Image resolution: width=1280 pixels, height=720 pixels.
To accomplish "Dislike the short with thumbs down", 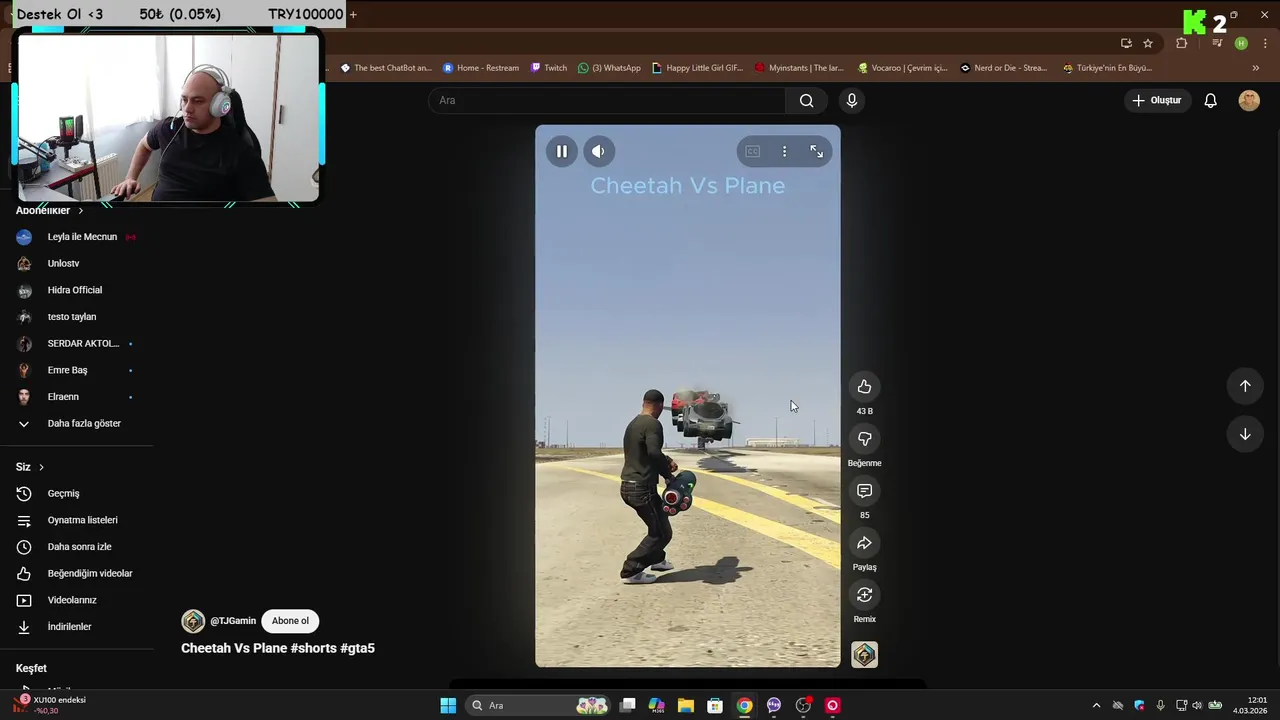I will [864, 439].
